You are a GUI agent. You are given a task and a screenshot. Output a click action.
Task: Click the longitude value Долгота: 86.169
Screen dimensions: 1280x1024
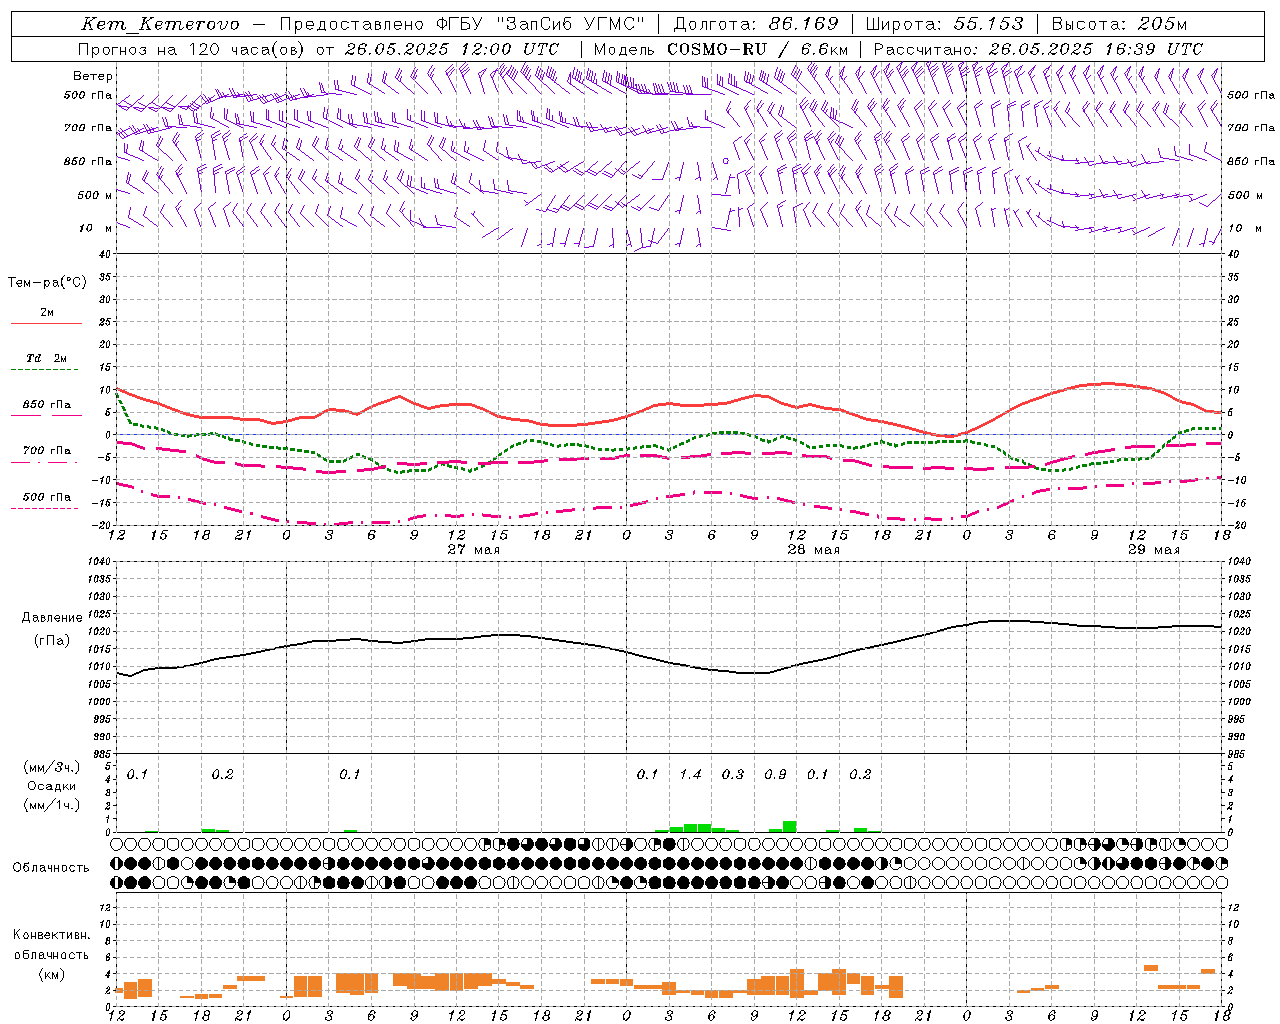coord(756,24)
